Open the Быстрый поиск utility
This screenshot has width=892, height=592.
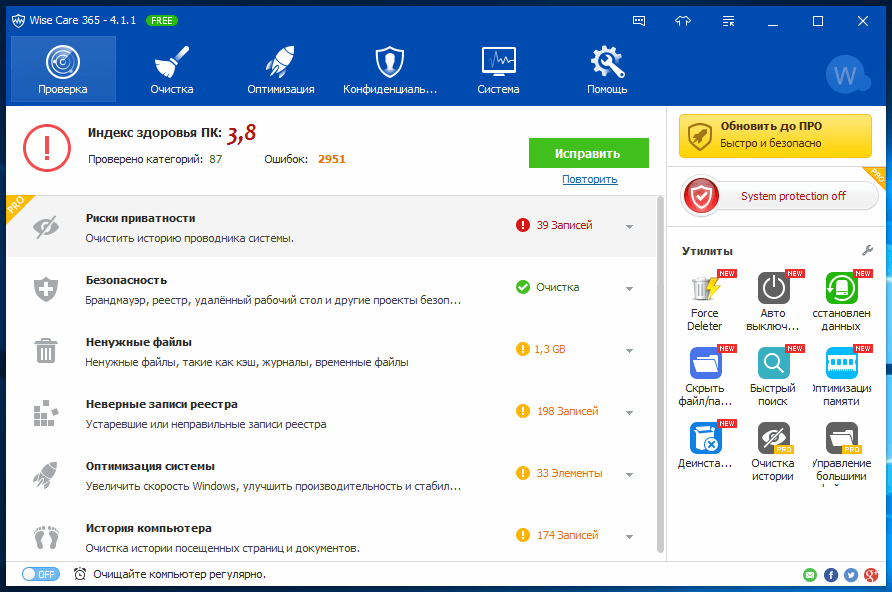point(773,376)
